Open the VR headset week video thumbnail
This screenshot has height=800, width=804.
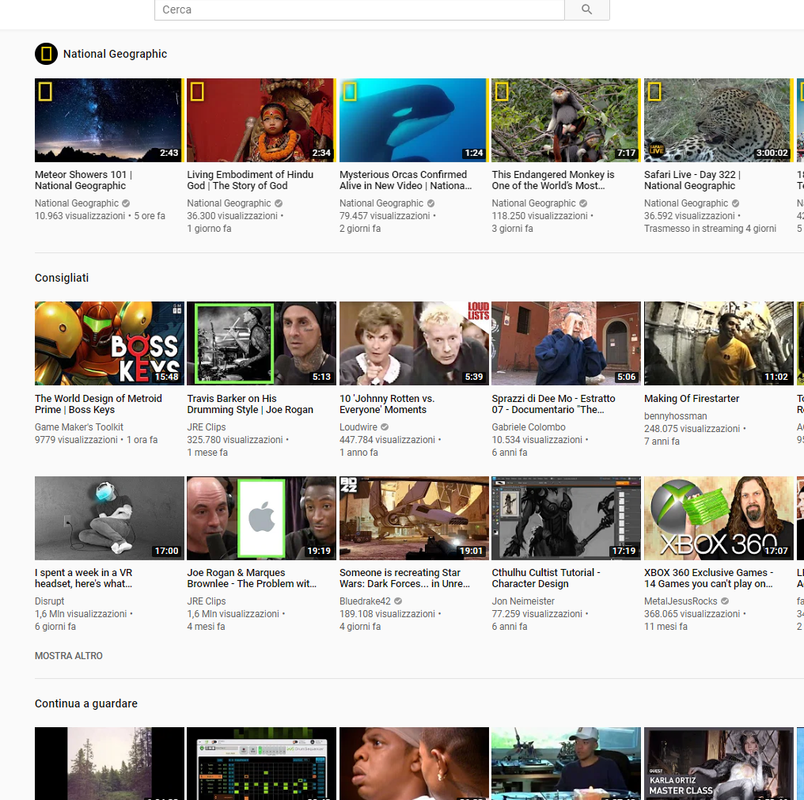pos(109,517)
